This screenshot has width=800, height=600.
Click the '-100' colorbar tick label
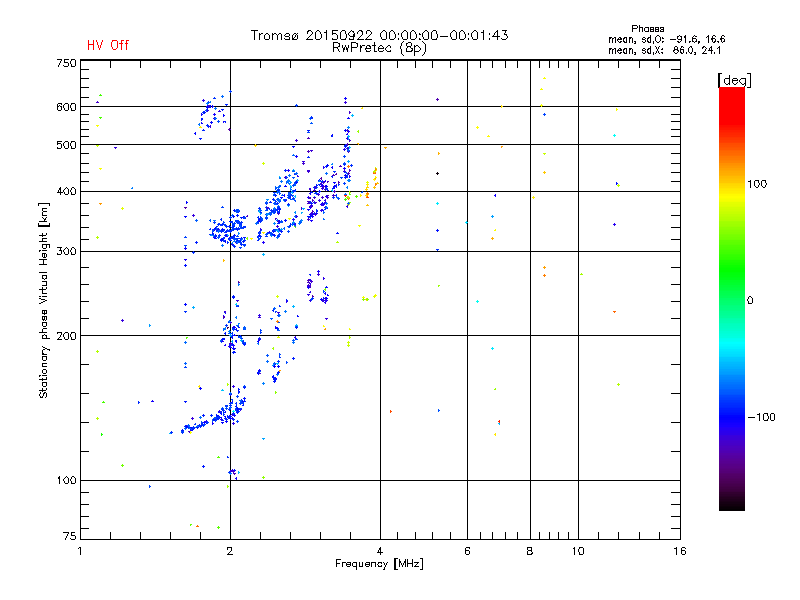point(761,417)
